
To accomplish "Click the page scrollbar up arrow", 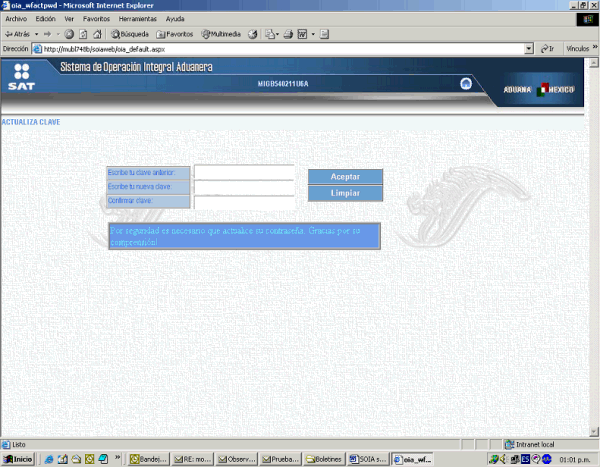I will point(594,62).
